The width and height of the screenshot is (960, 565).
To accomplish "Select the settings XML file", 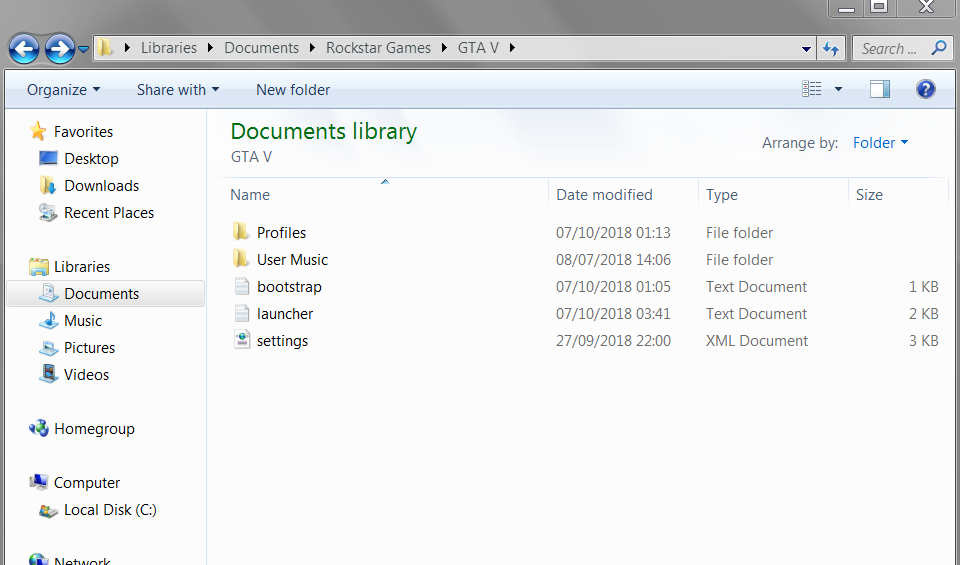I will click(x=282, y=340).
